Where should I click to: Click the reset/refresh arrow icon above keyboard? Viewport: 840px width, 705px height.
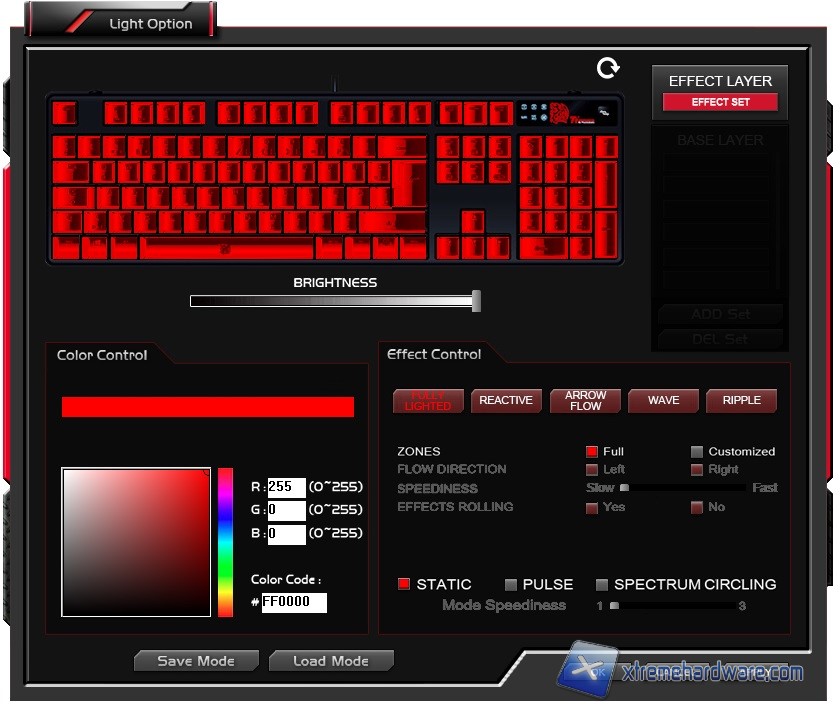[608, 68]
